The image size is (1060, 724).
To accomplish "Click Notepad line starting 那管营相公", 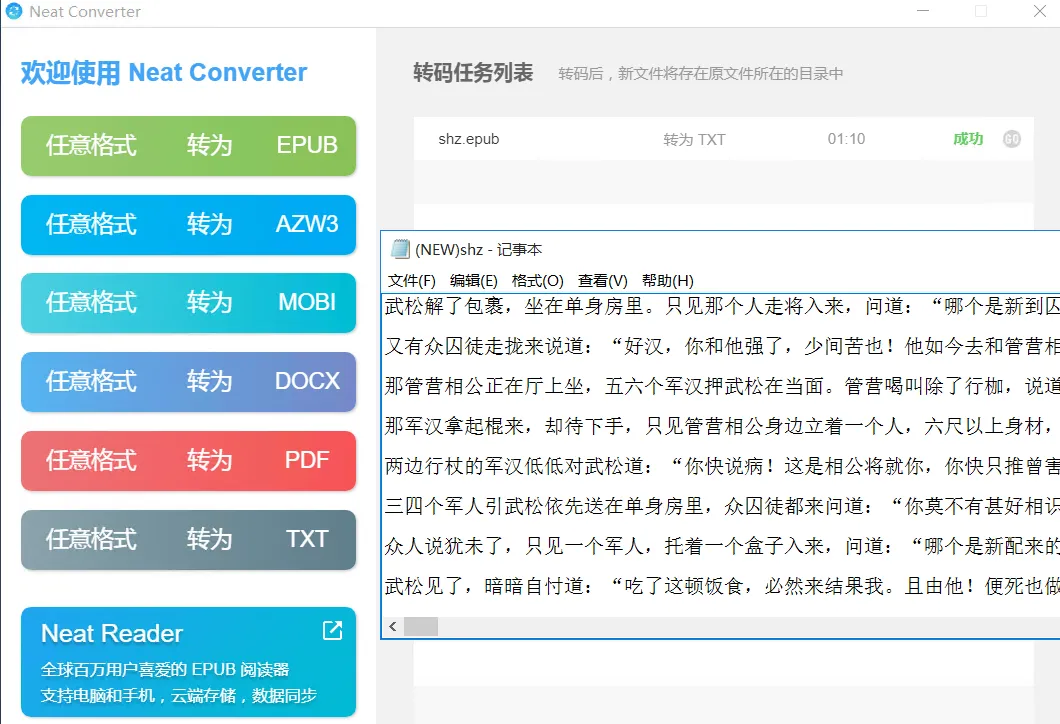I will (721, 386).
